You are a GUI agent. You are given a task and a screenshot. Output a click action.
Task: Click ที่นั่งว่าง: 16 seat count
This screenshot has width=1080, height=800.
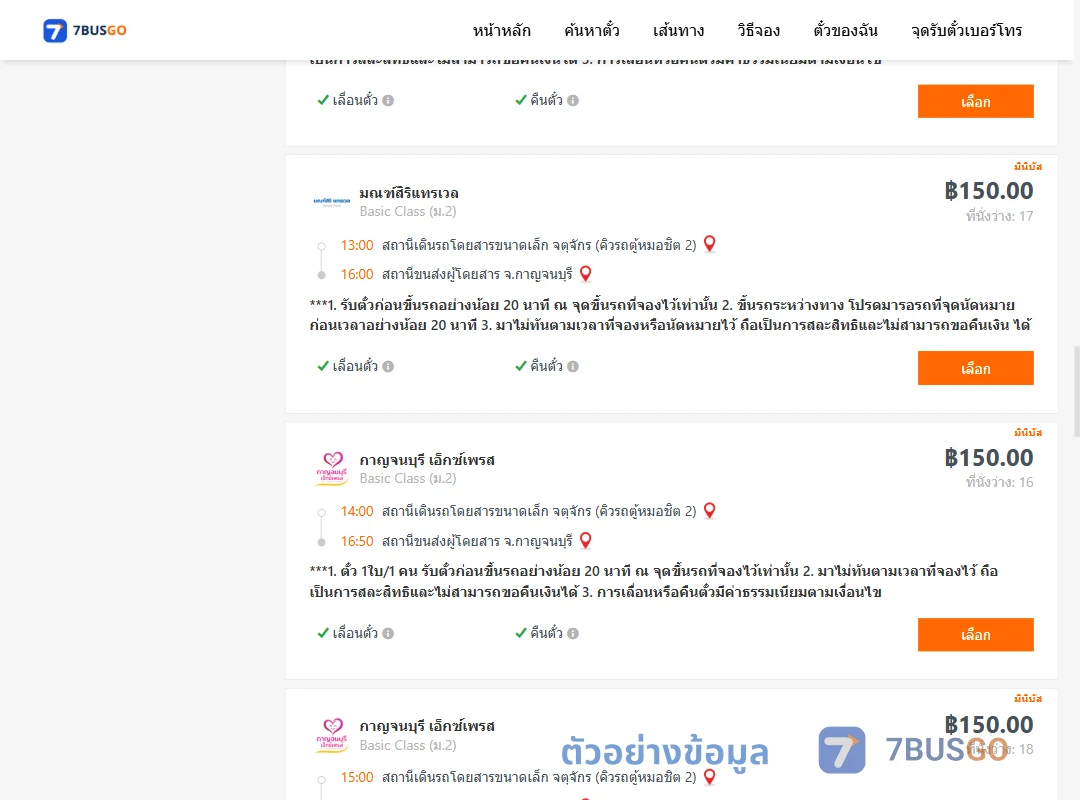tap(999, 482)
